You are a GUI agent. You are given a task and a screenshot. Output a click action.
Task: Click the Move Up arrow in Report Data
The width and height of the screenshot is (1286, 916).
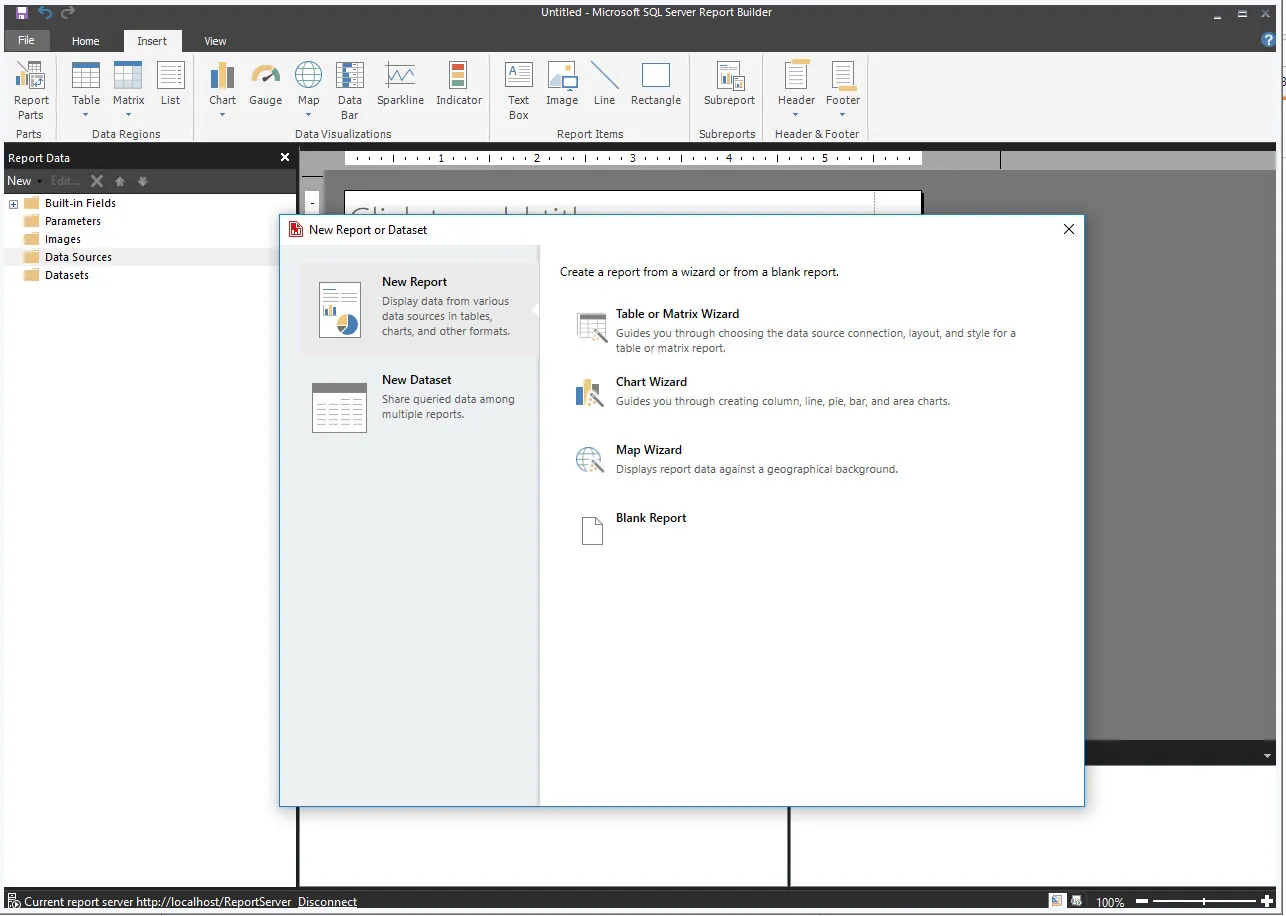coord(120,181)
